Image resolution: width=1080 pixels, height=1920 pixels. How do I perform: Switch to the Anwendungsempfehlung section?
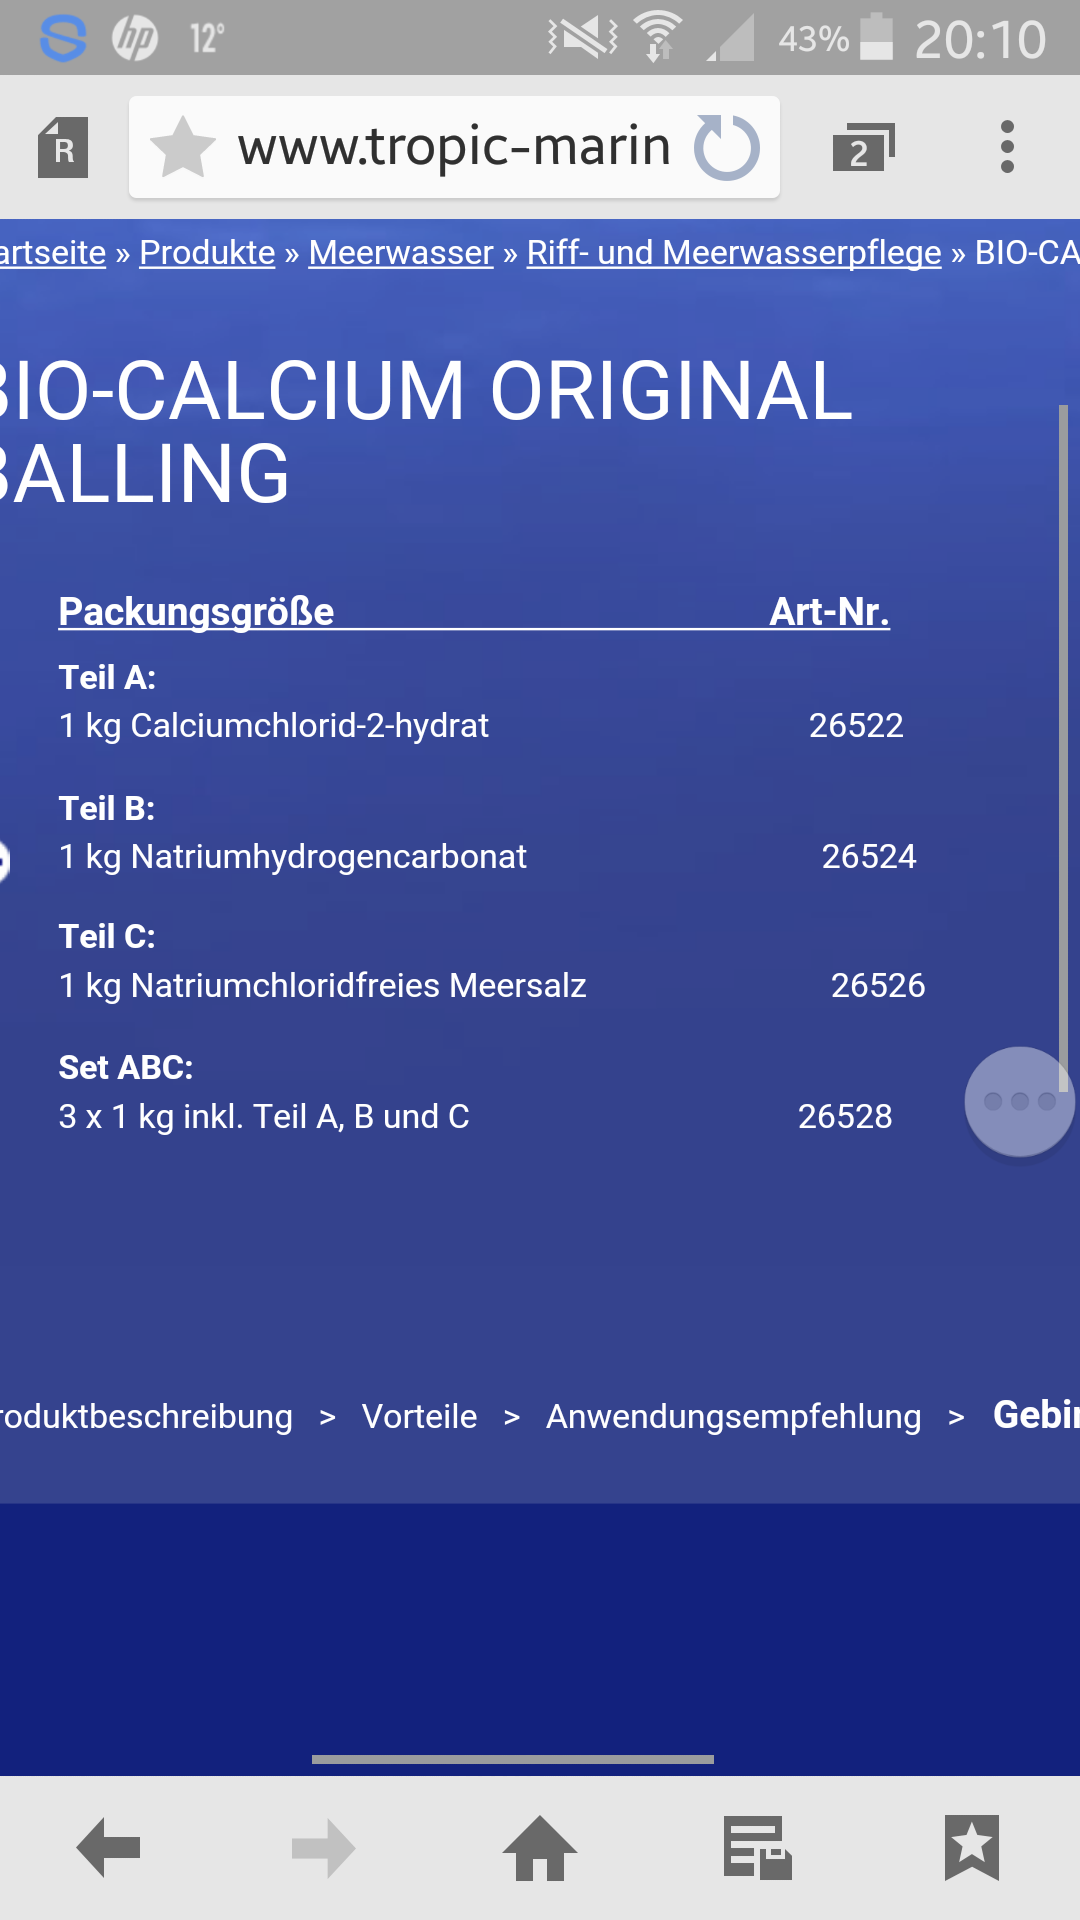click(x=733, y=1416)
